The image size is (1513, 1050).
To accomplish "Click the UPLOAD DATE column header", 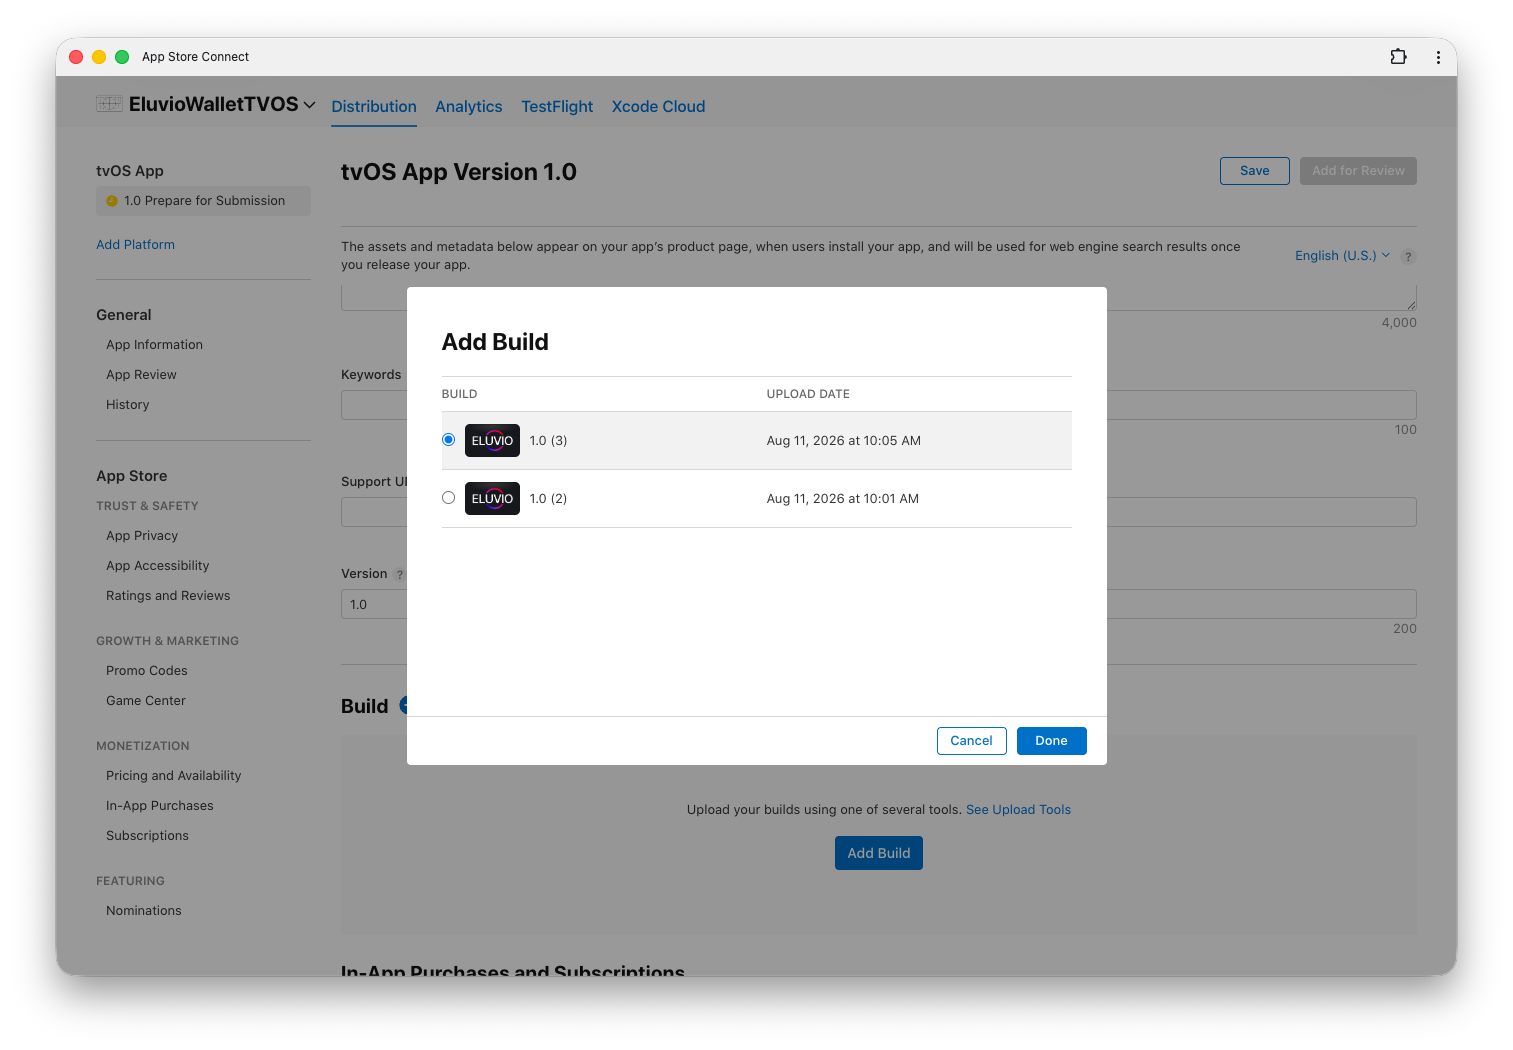I will pos(808,394).
